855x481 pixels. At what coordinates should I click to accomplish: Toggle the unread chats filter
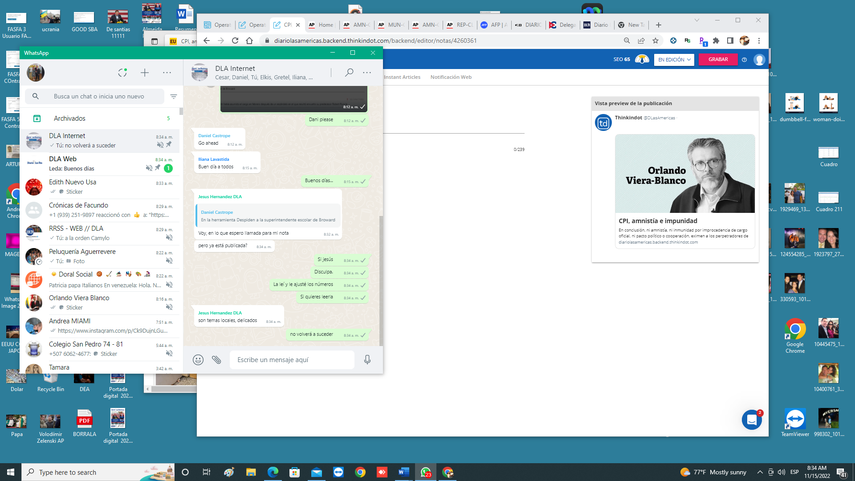173,97
